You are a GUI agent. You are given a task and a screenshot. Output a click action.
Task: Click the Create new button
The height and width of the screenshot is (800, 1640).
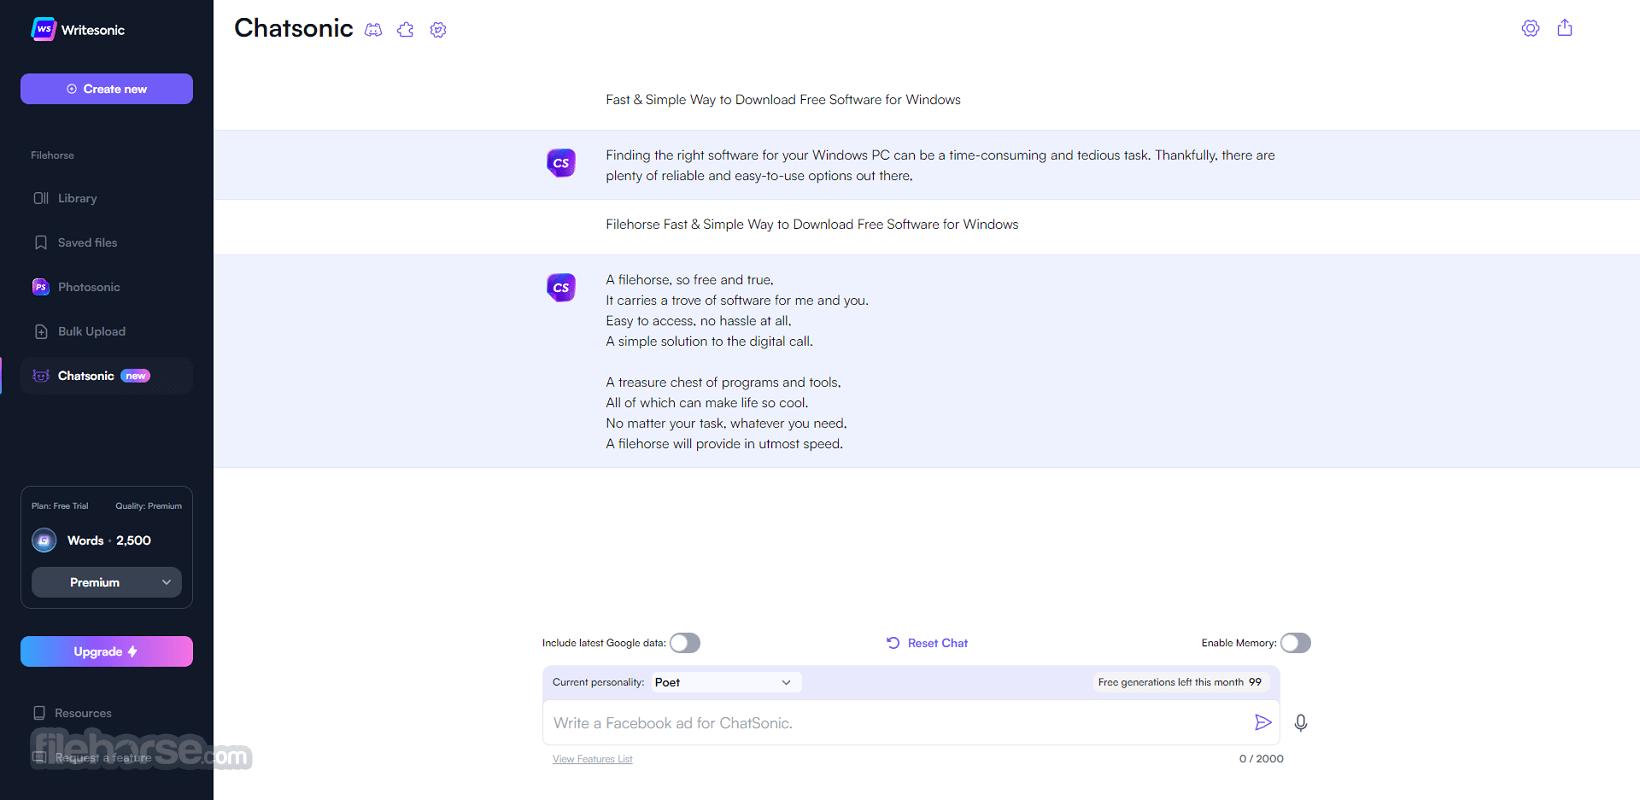(106, 89)
